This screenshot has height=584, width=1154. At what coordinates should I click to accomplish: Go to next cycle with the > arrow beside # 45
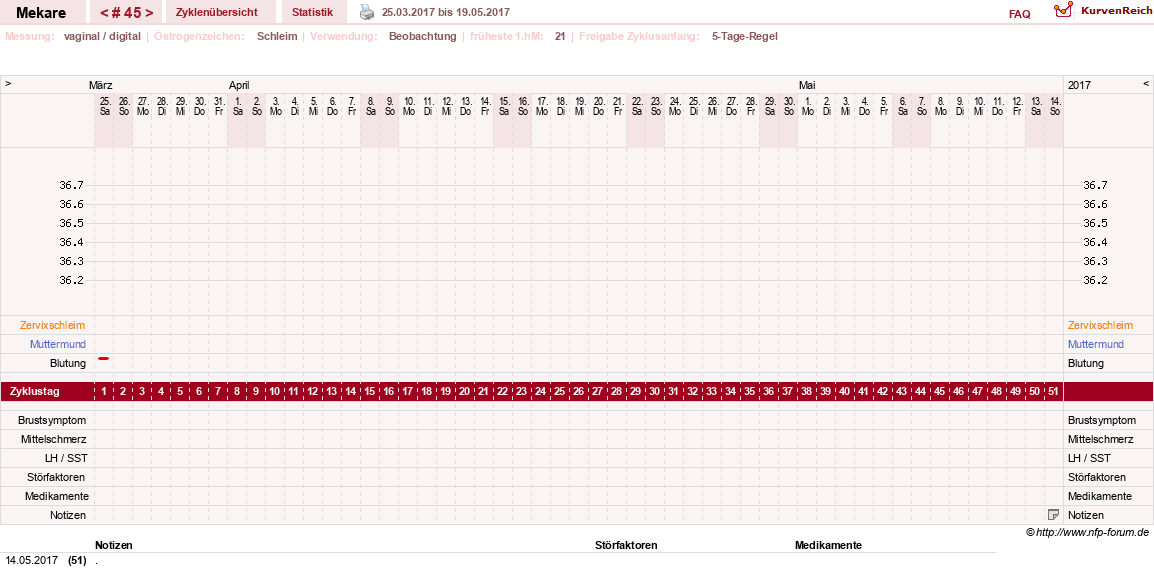[x=149, y=13]
